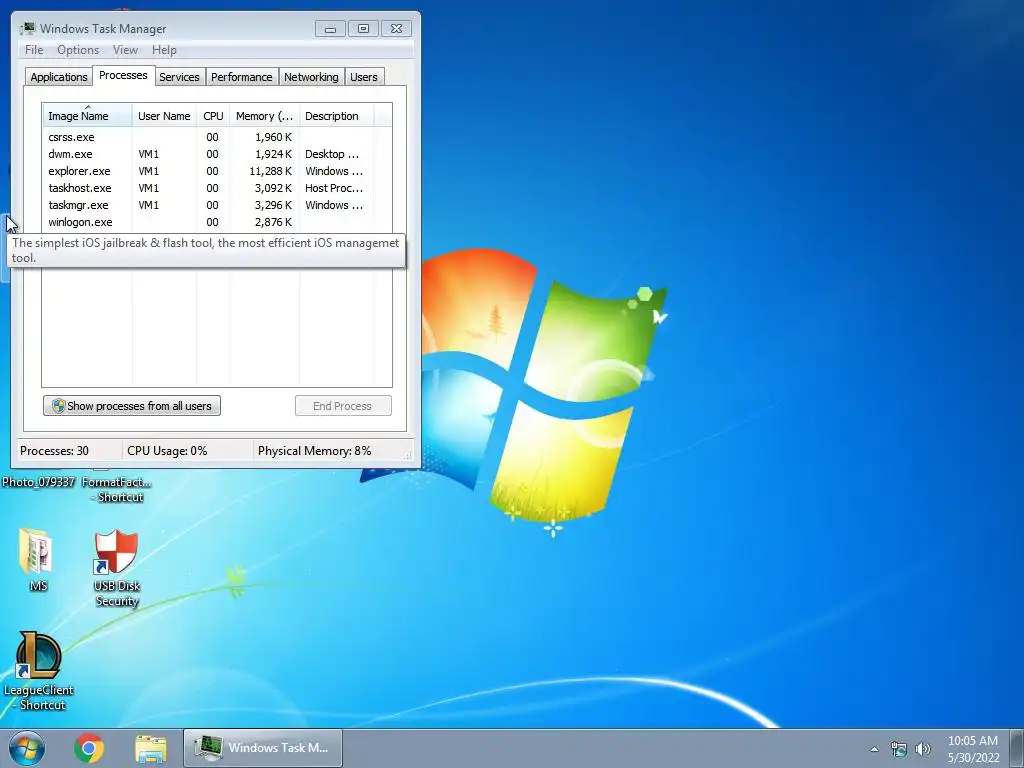Click the Task Manager title bar icon

(x=27, y=28)
